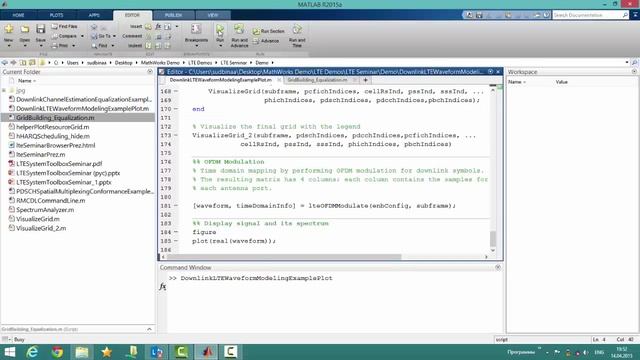The image size is (640, 360).
Task: Click the help question mark icon
Action: (546, 15)
